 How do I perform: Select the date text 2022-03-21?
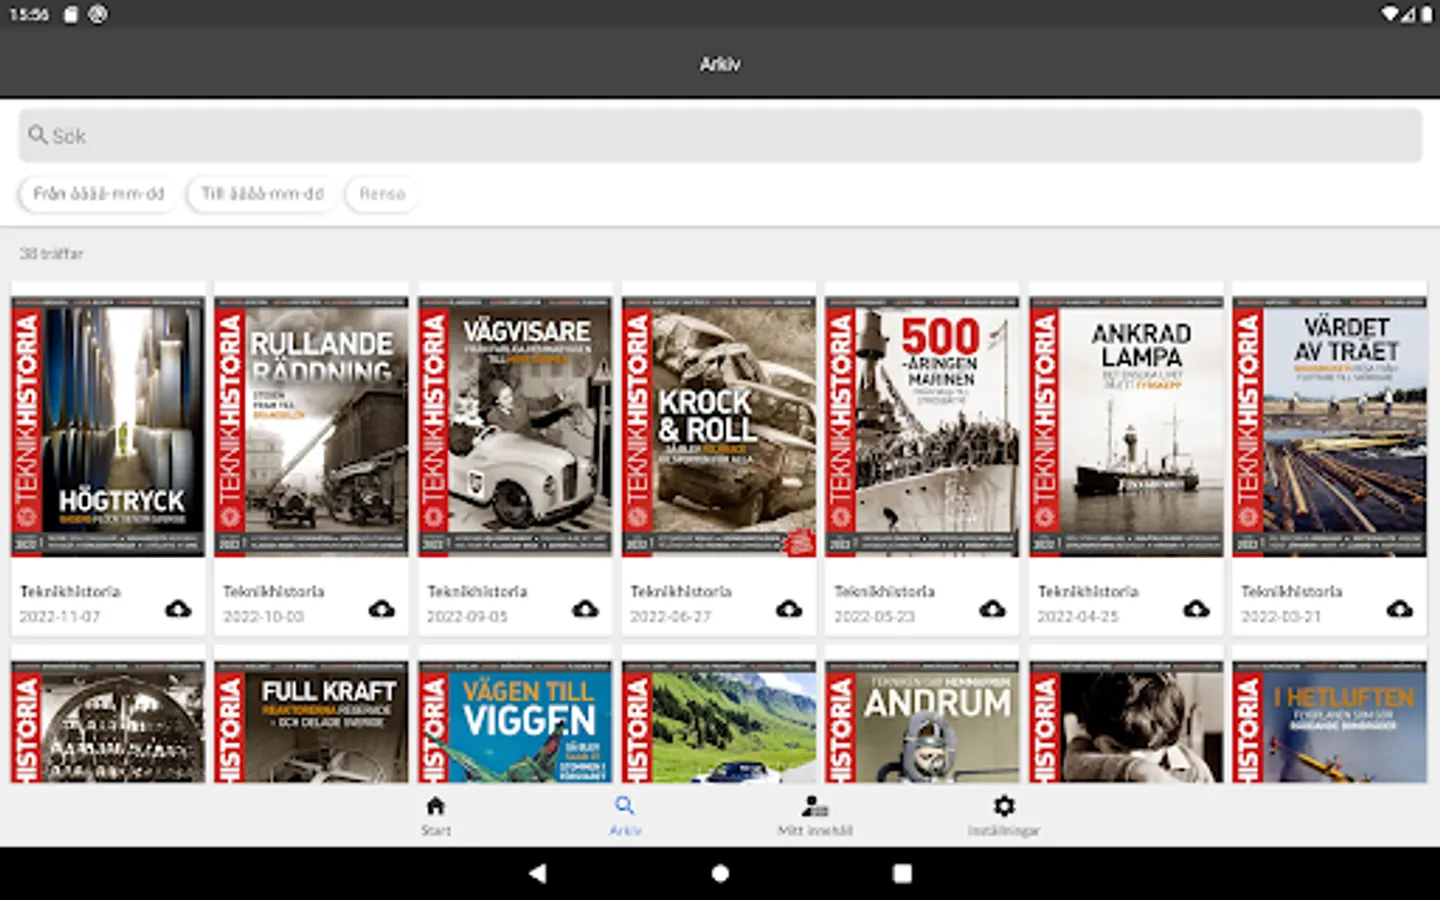pos(1281,617)
